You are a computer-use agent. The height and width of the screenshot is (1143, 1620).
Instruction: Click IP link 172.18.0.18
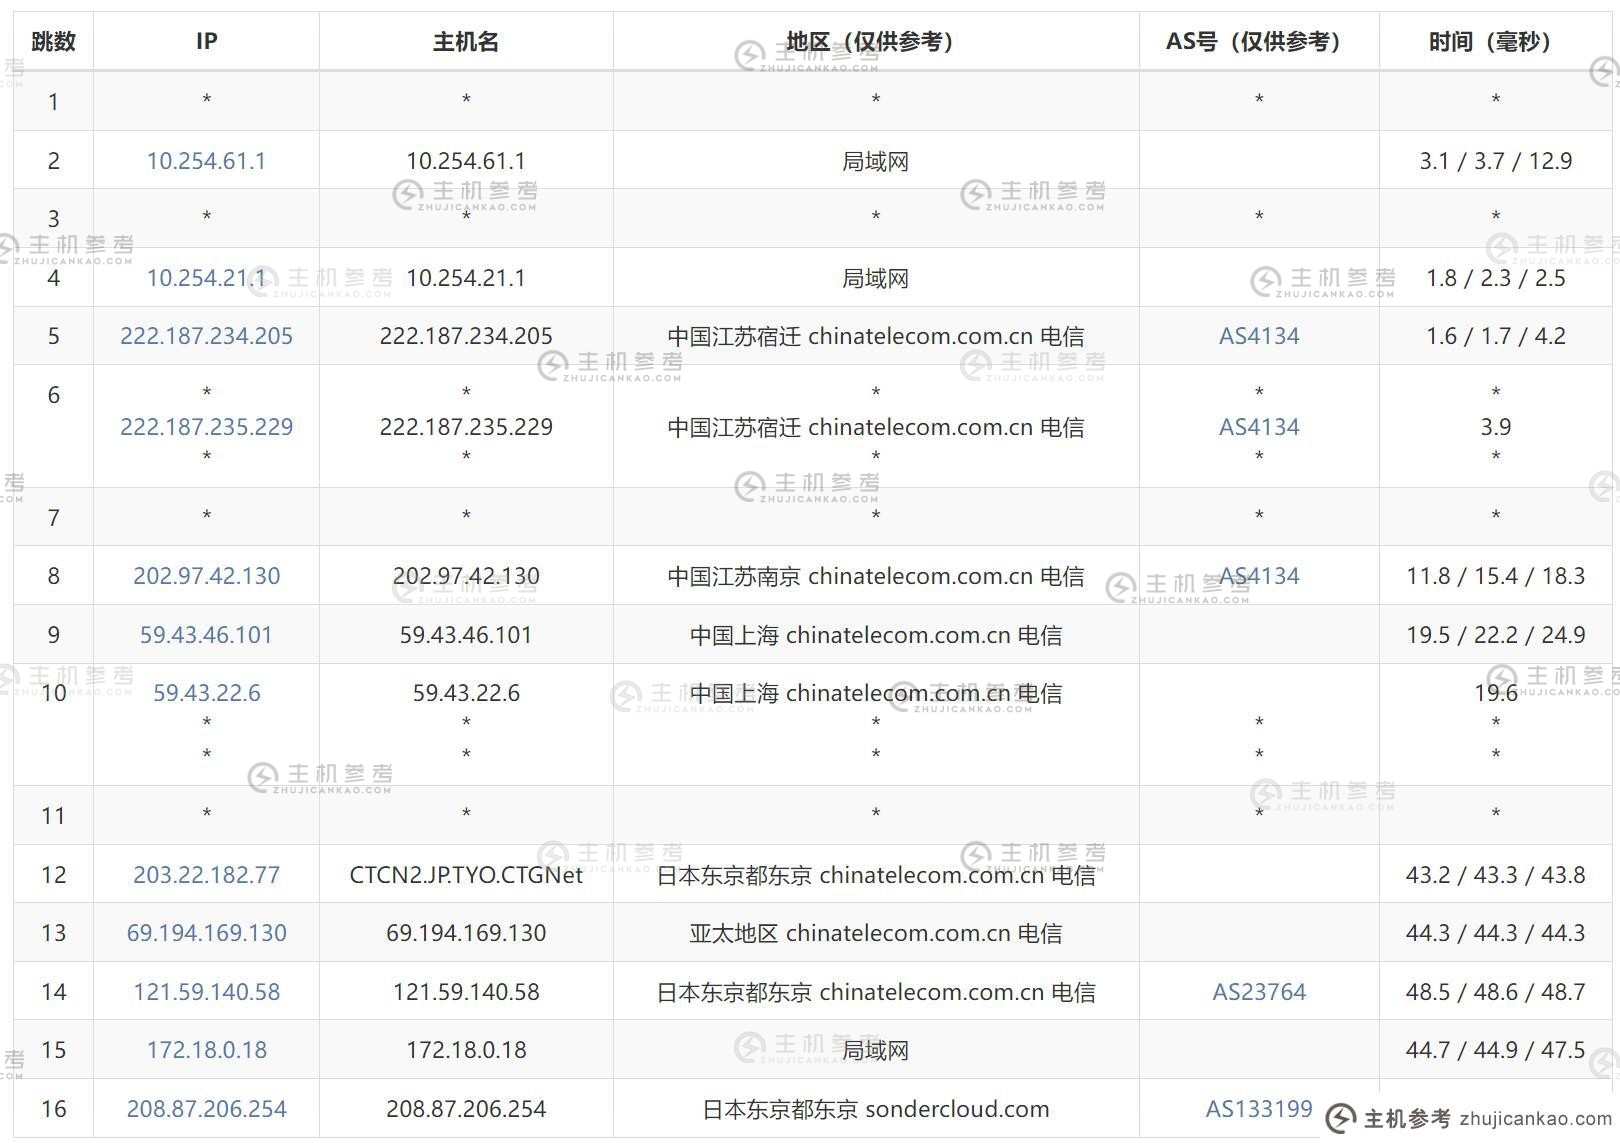click(206, 1050)
